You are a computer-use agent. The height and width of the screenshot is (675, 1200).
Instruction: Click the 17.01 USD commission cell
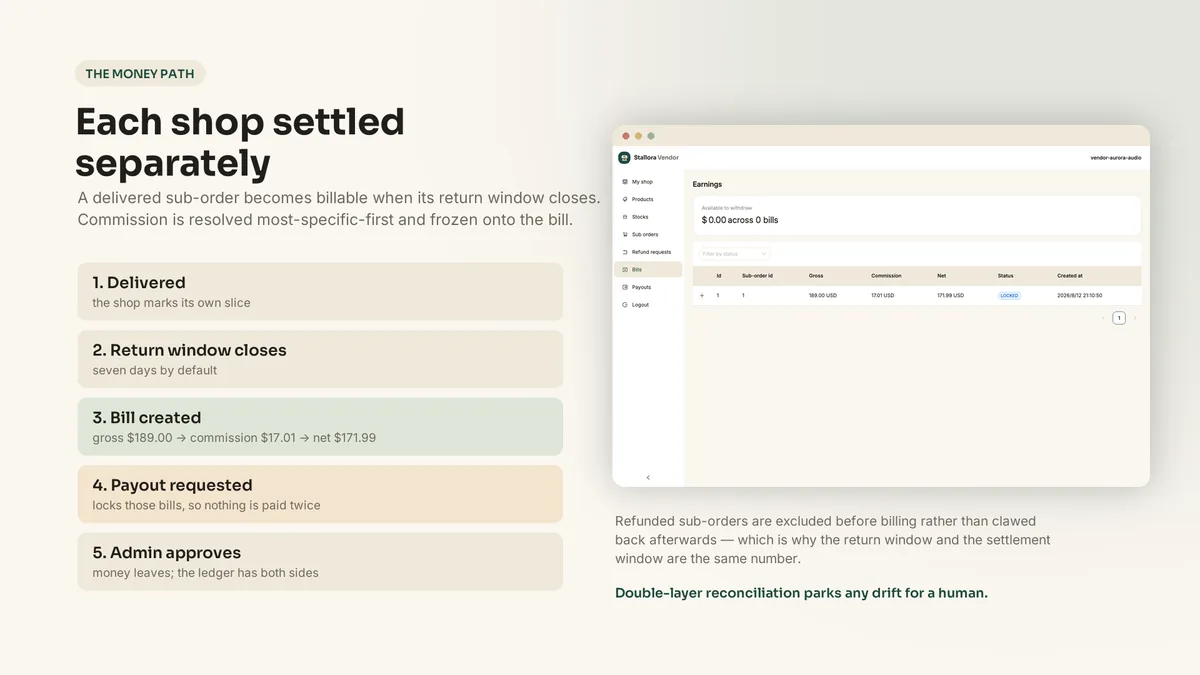[x=883, y=296]
